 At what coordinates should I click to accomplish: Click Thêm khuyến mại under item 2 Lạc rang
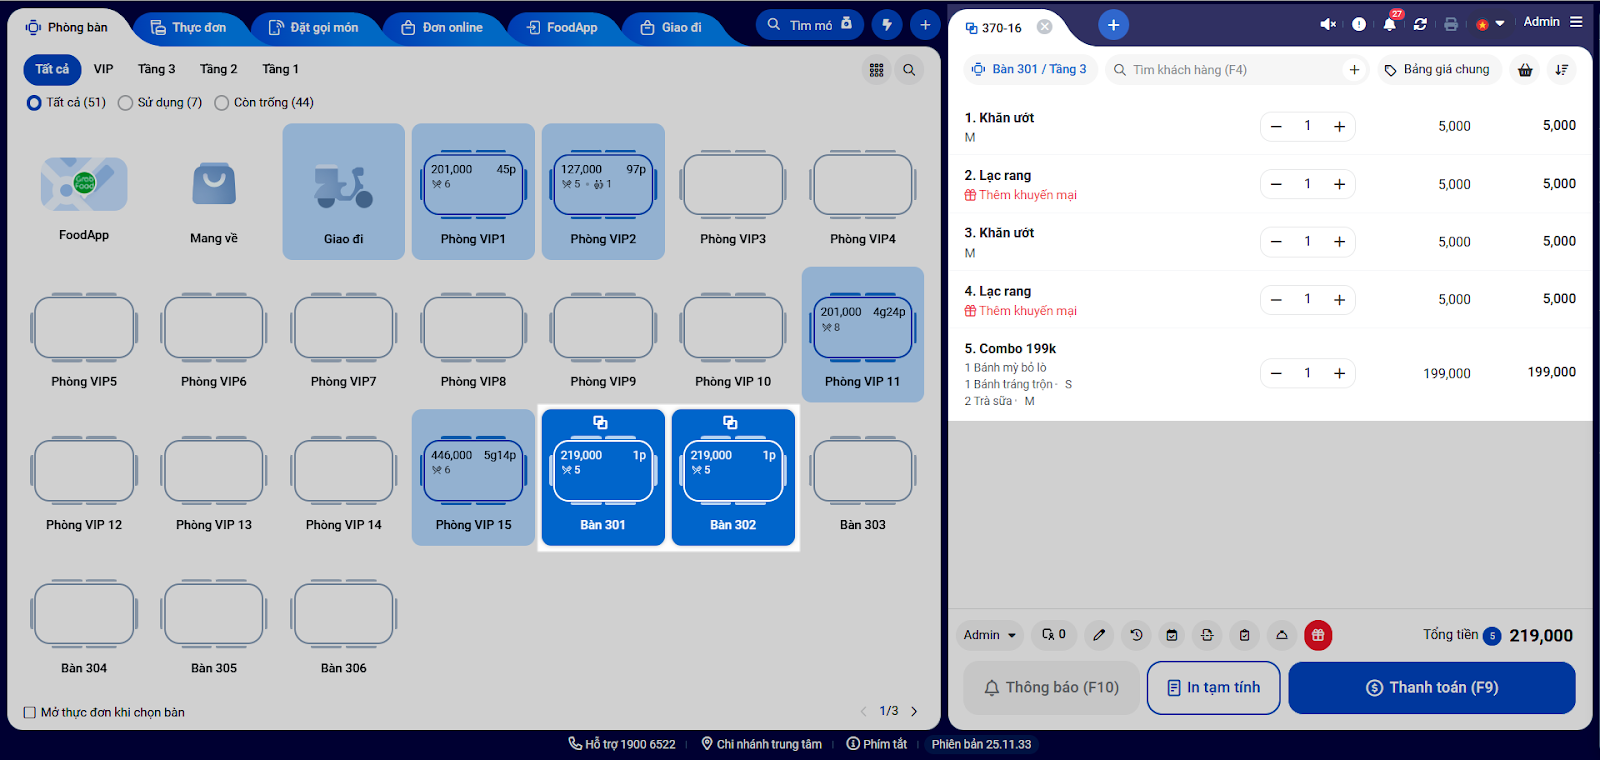pyautogui.click(x=1021, y=195)
